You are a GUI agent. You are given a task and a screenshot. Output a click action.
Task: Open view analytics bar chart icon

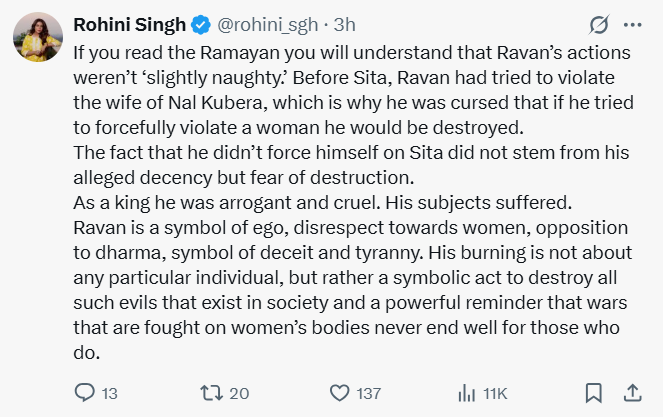point(466,393)
